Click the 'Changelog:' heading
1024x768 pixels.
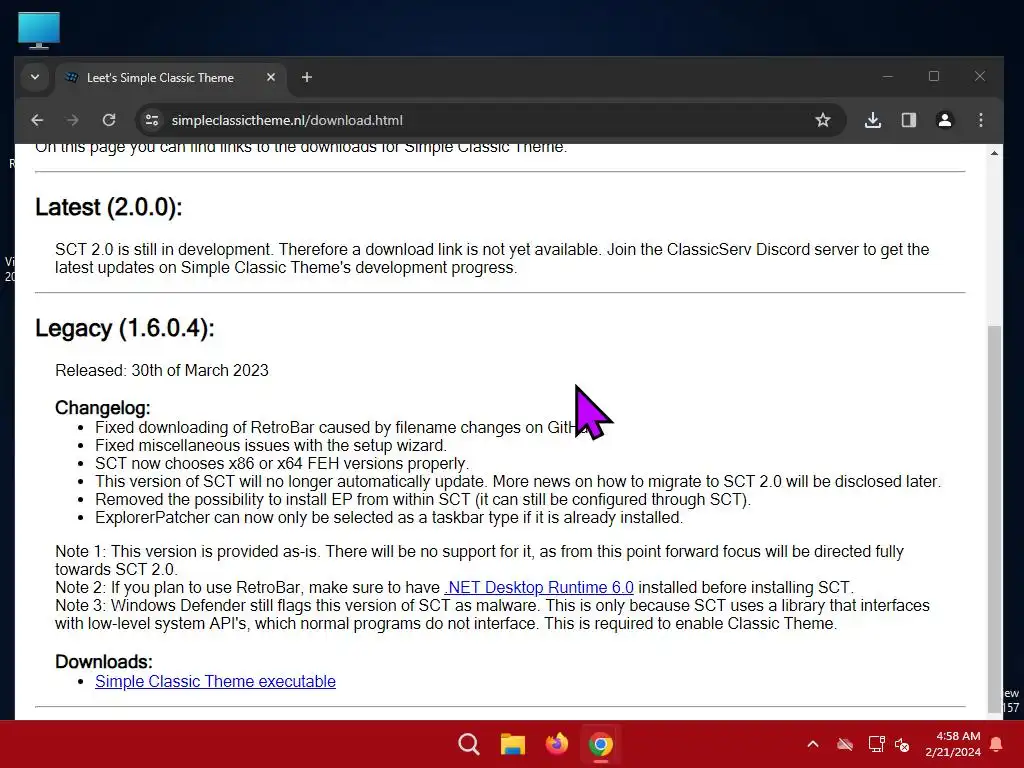(103, 408)
